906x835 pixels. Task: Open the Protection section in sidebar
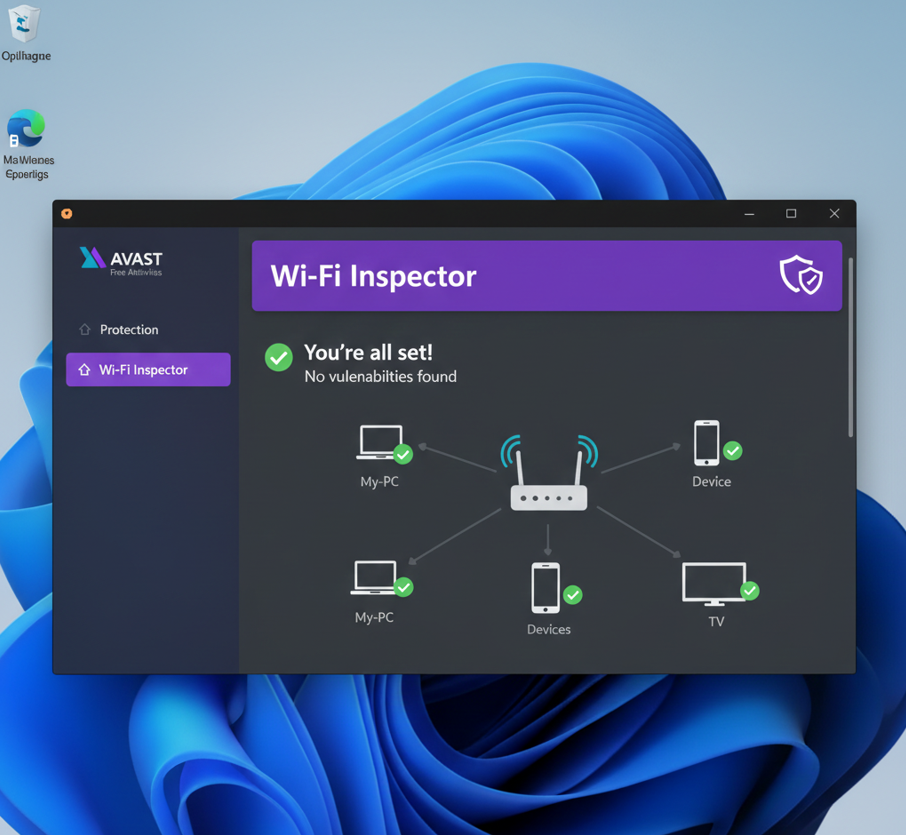pos(128,329)
